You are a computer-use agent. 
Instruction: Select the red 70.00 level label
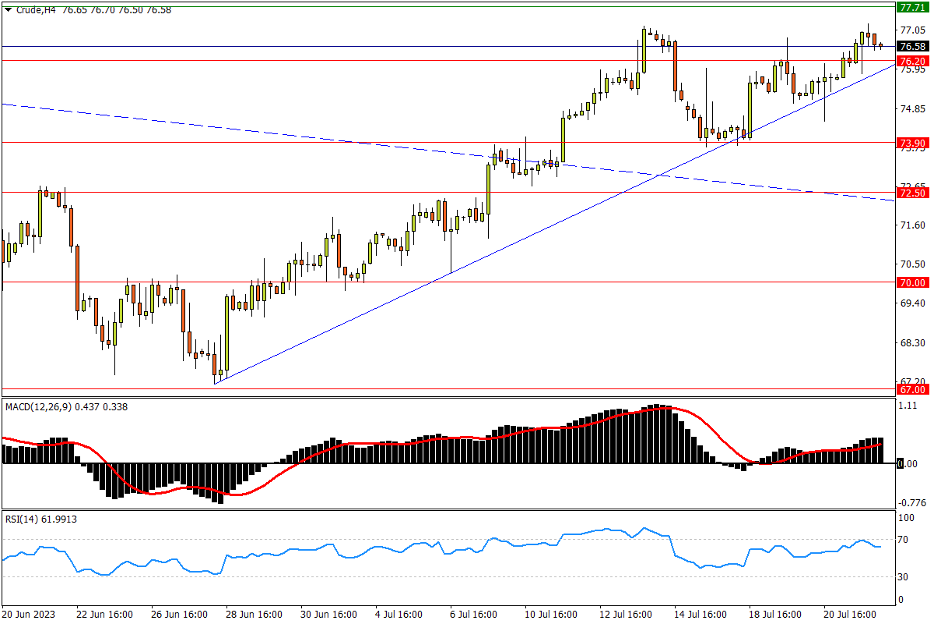[x=911, y=283]
